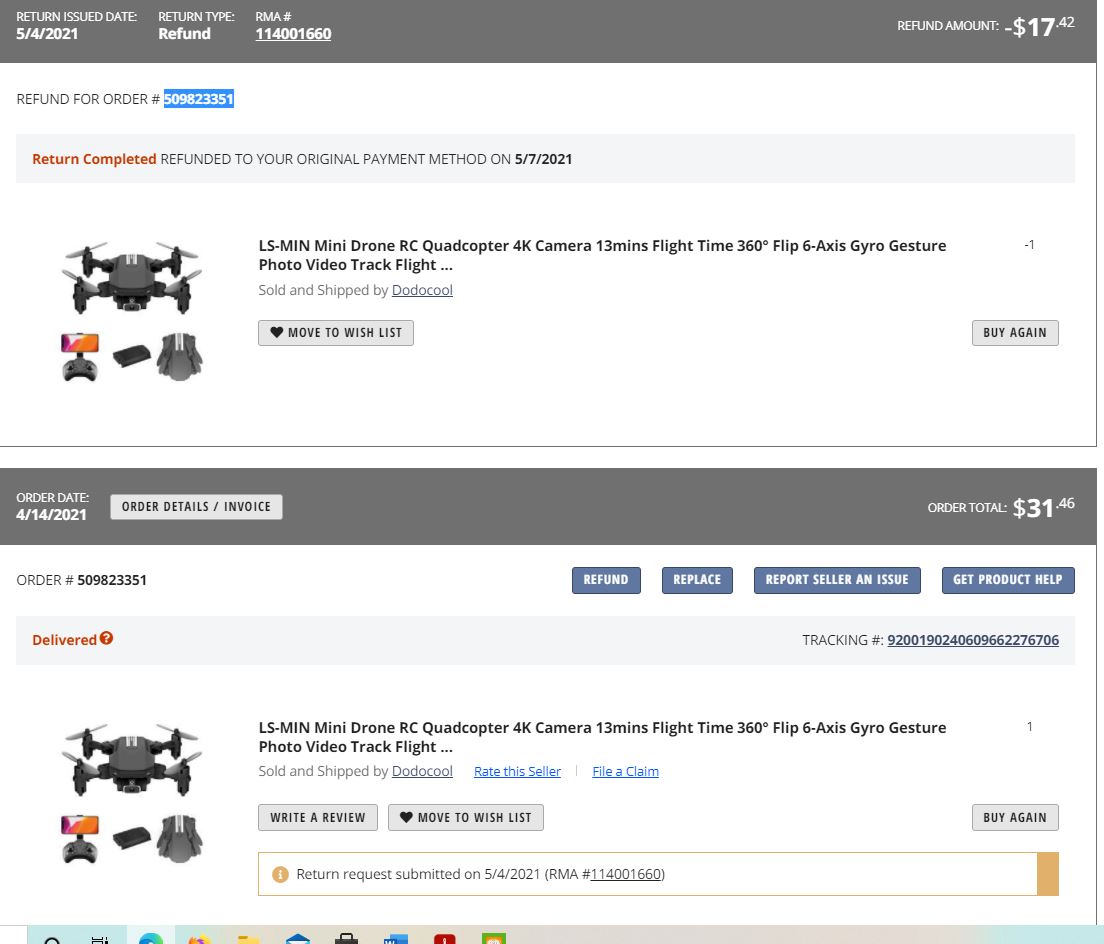Click Report Seller An Issue
Image resolution: width=1104 pixels, height=944 pixels.
837,579
